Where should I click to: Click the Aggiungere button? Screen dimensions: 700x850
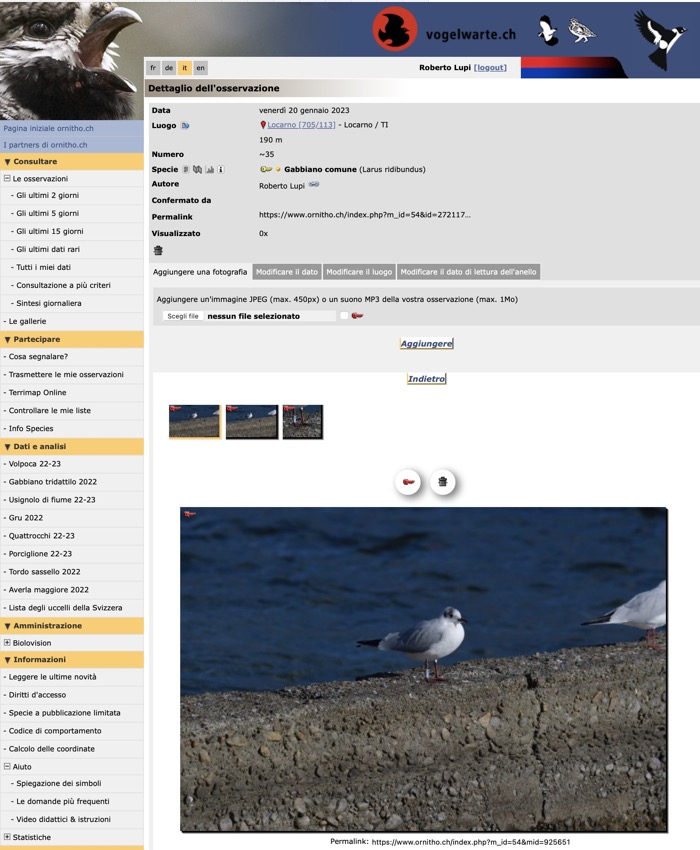click(x=426, y=343)
